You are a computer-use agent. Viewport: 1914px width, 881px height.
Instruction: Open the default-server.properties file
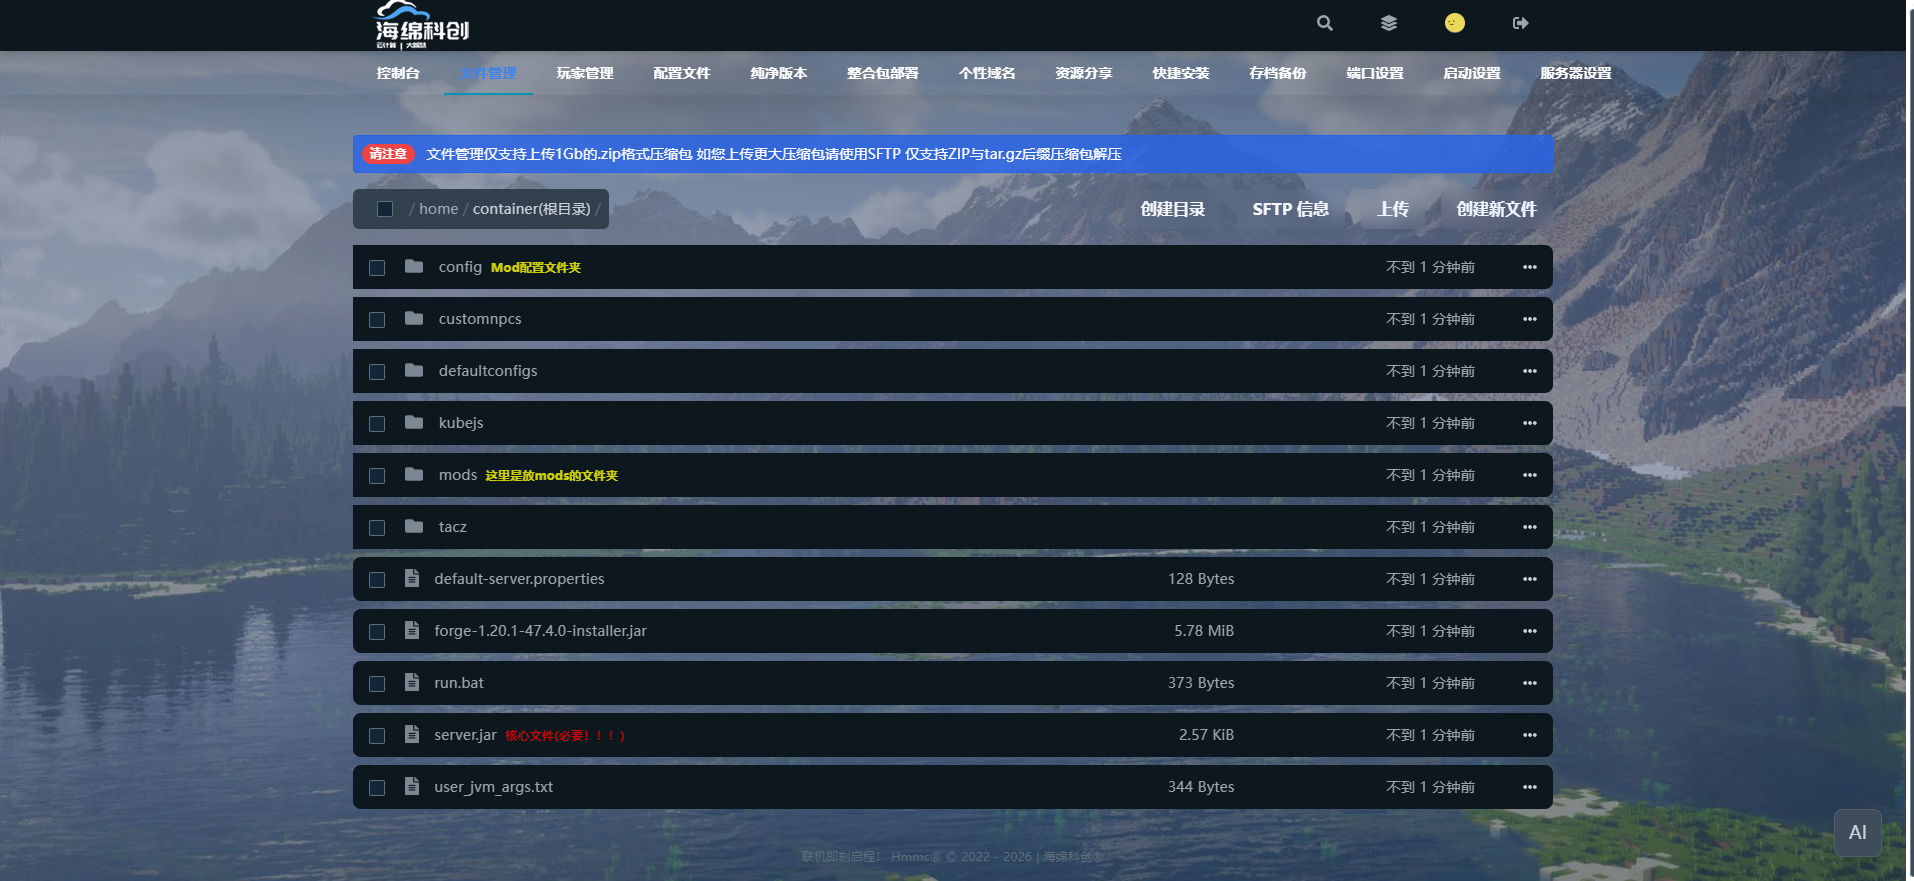coord(519,579)
